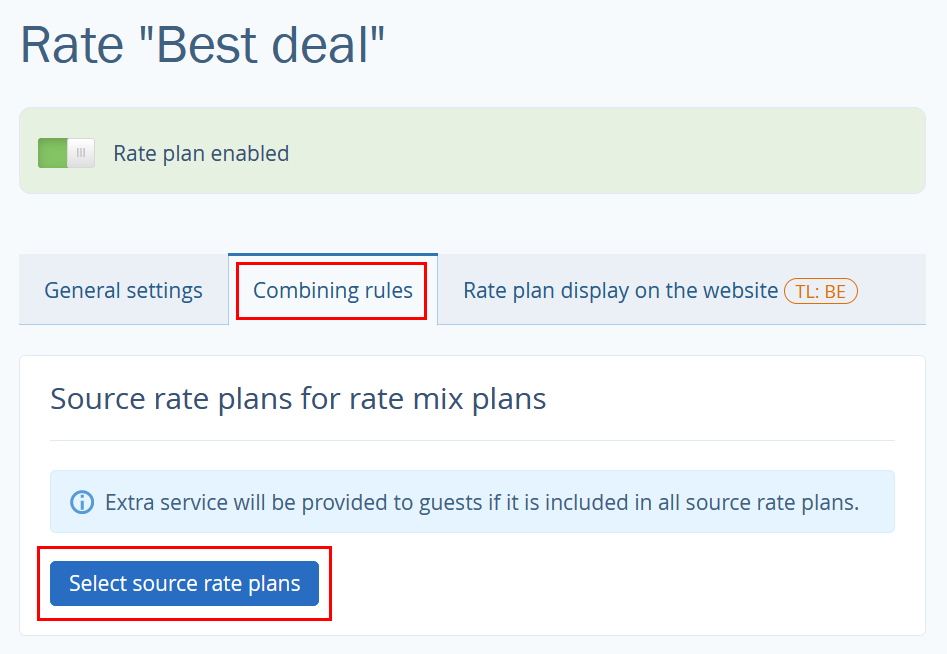Click the Rate "Best deal" page title
The image size is (947, 654).
(202, 45)
